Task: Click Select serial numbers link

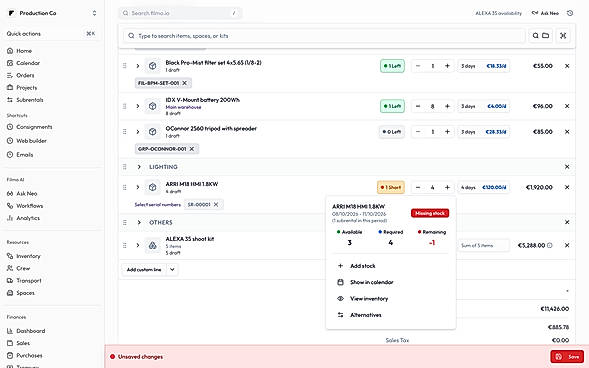Action: [x=157, y=205]
